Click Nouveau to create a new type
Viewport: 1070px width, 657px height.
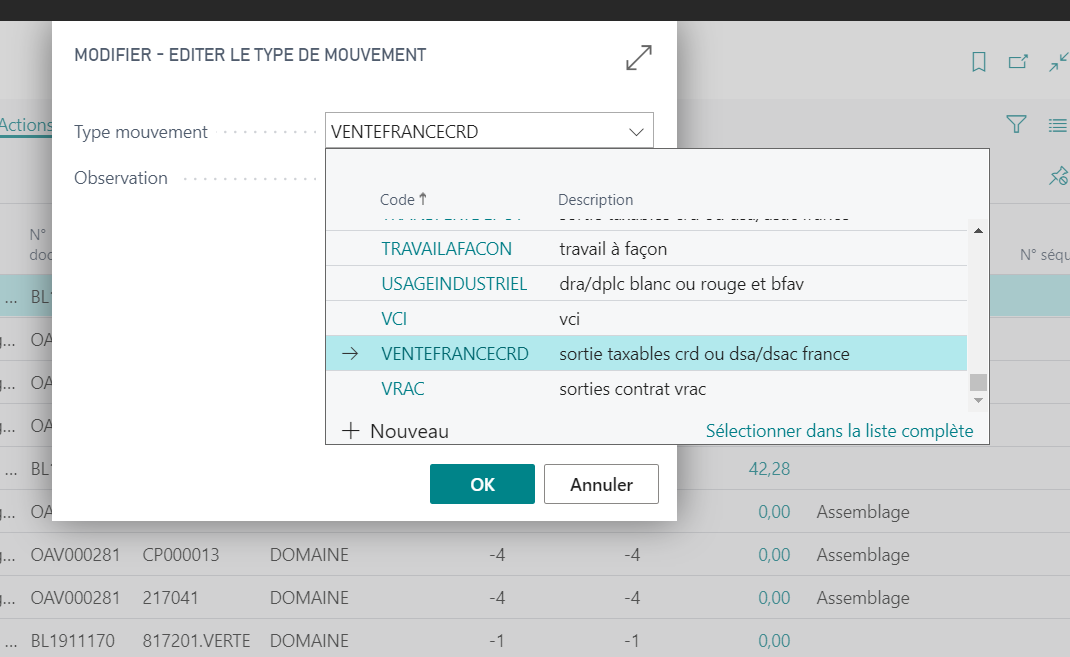click(x=409, y=430)
